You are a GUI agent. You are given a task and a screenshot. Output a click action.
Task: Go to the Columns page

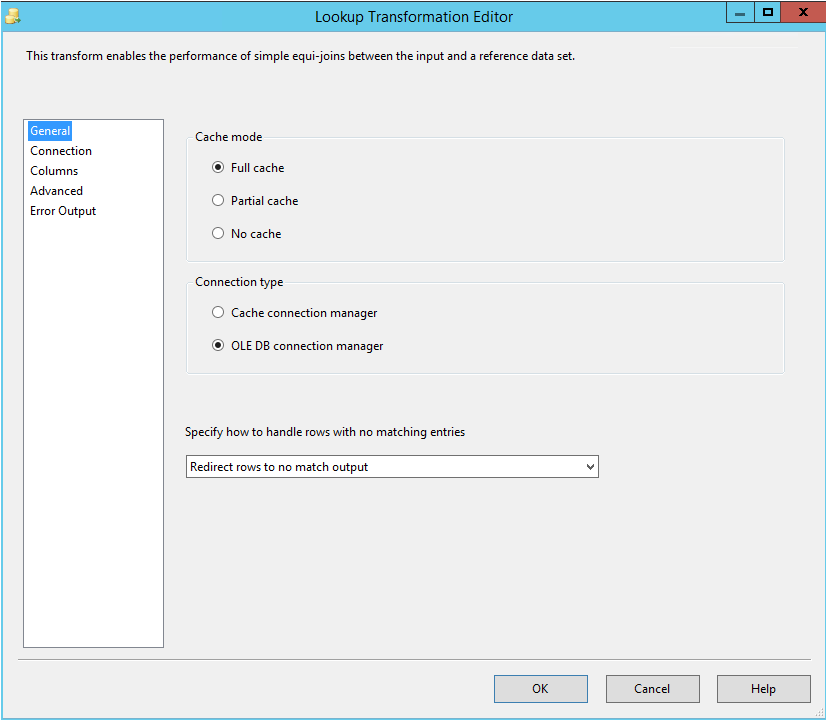54,171
